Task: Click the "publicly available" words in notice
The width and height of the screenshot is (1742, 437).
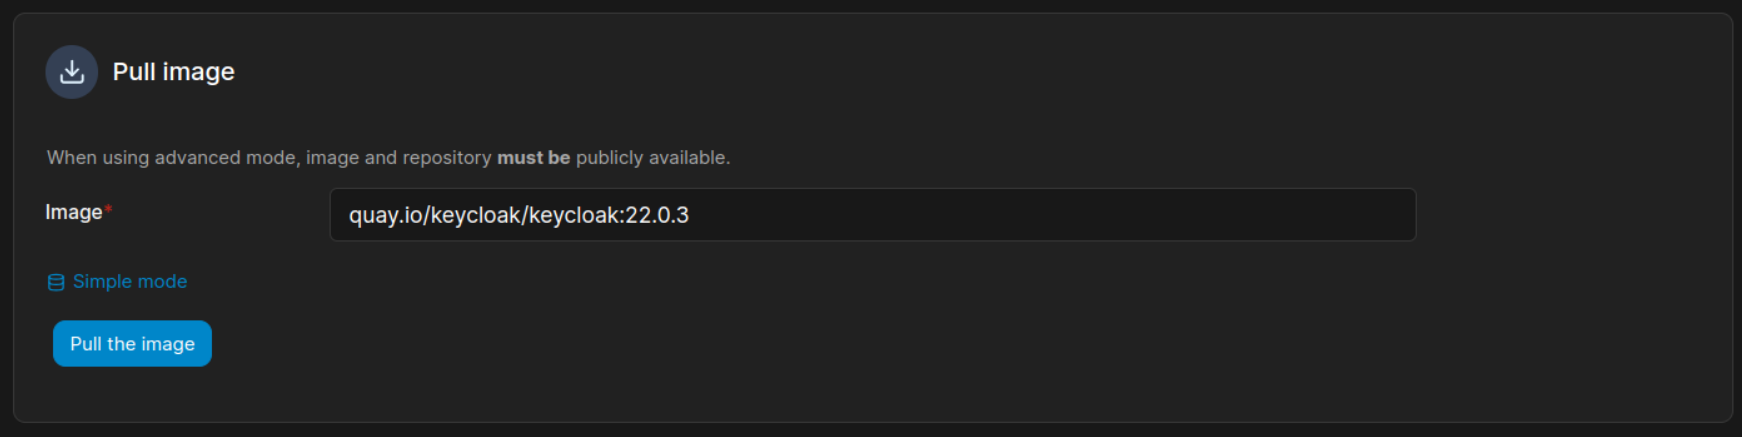Action: click(651, 158)
